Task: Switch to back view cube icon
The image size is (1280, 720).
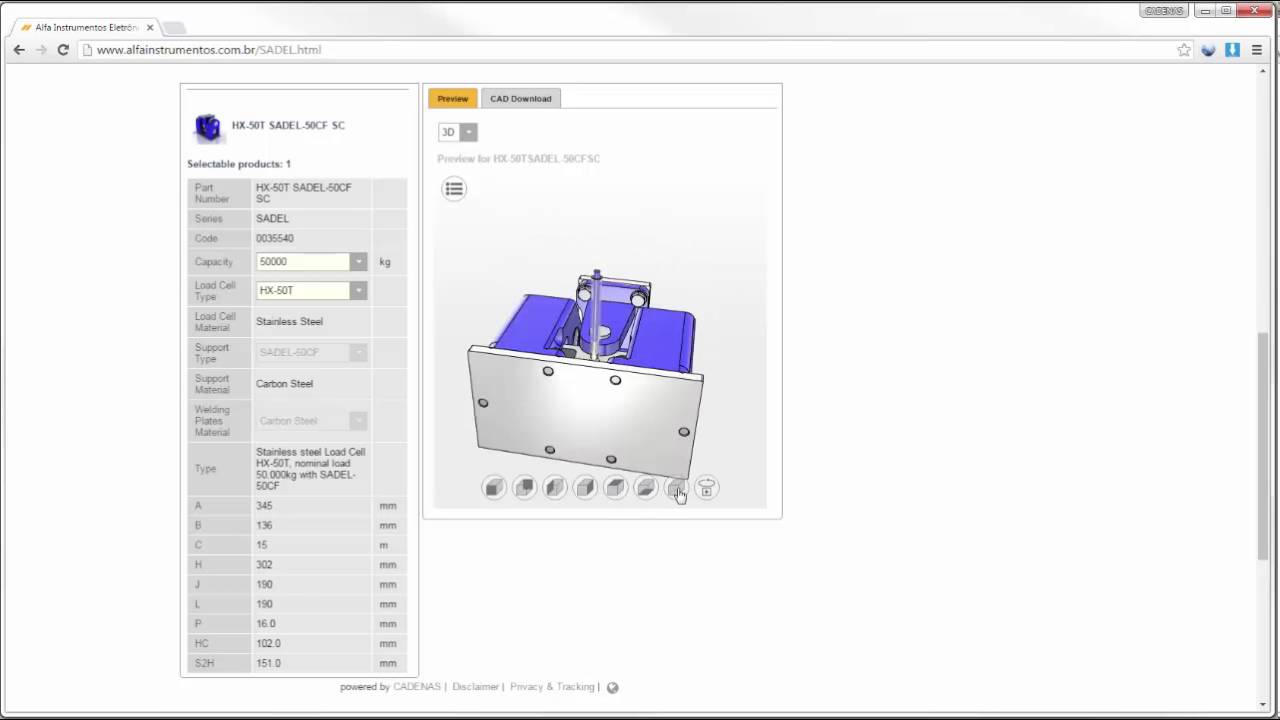Action: point(525,488)
